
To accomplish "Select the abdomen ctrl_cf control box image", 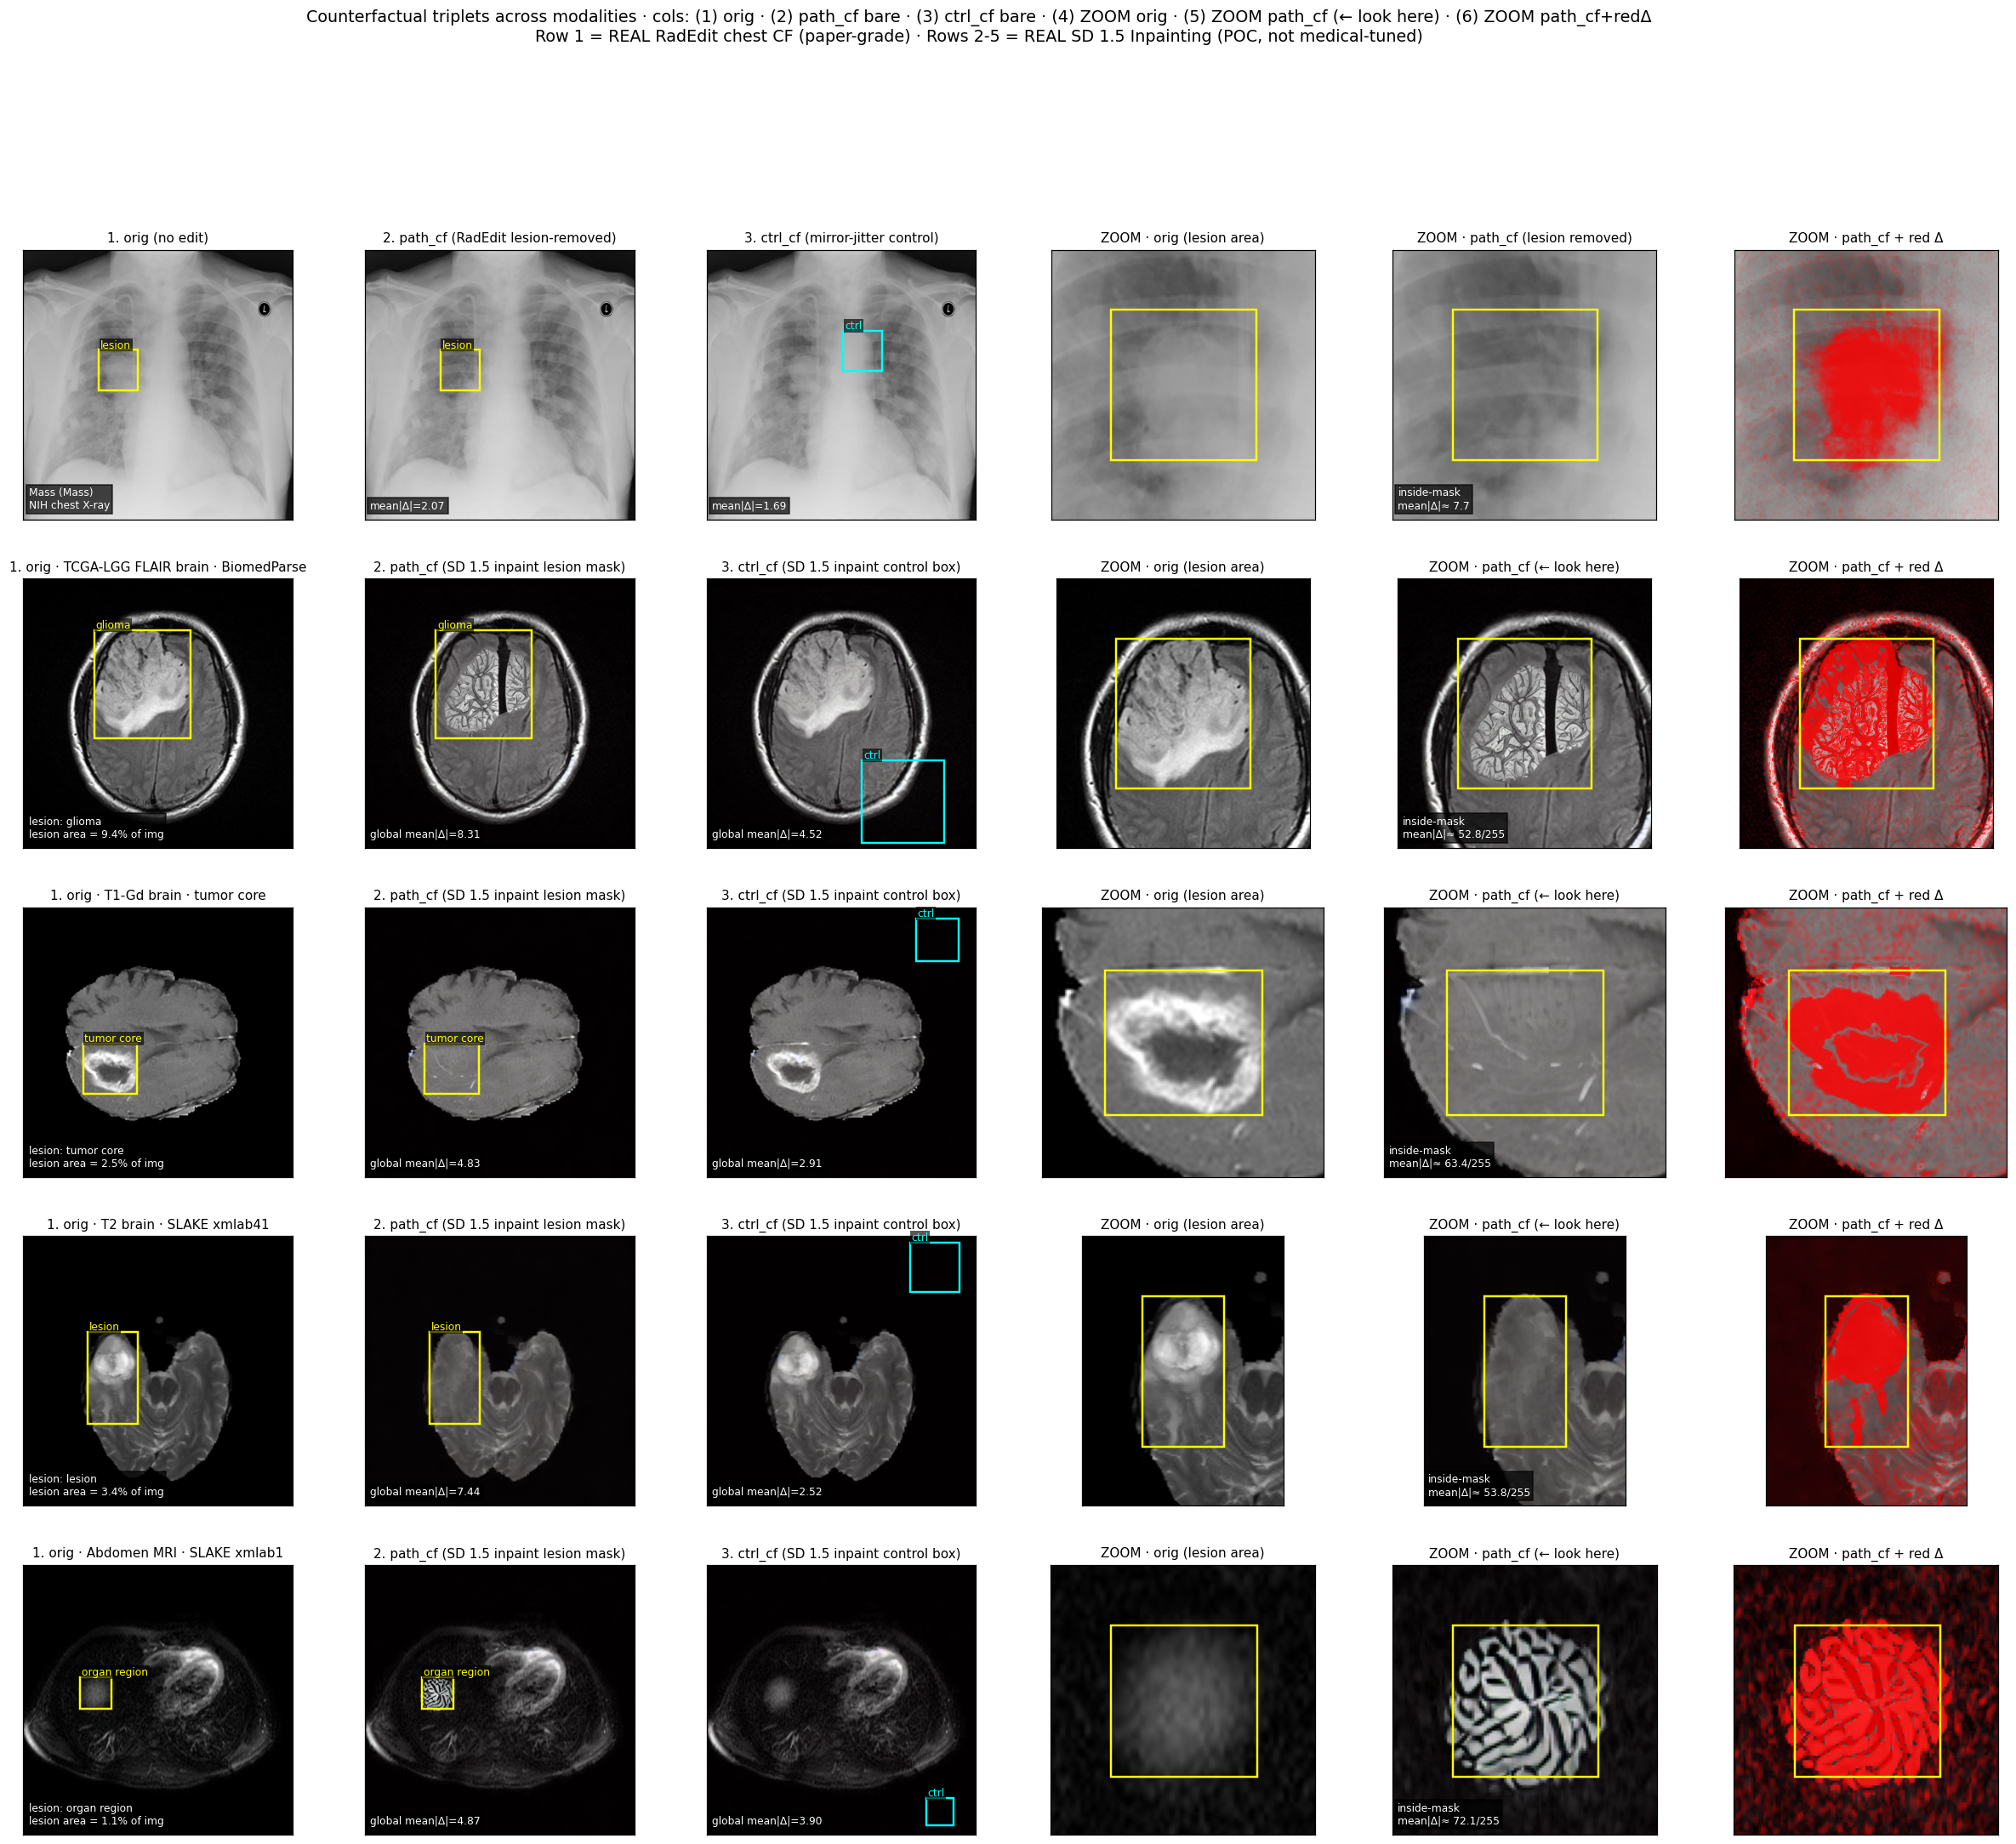I will pos(842,1700).
